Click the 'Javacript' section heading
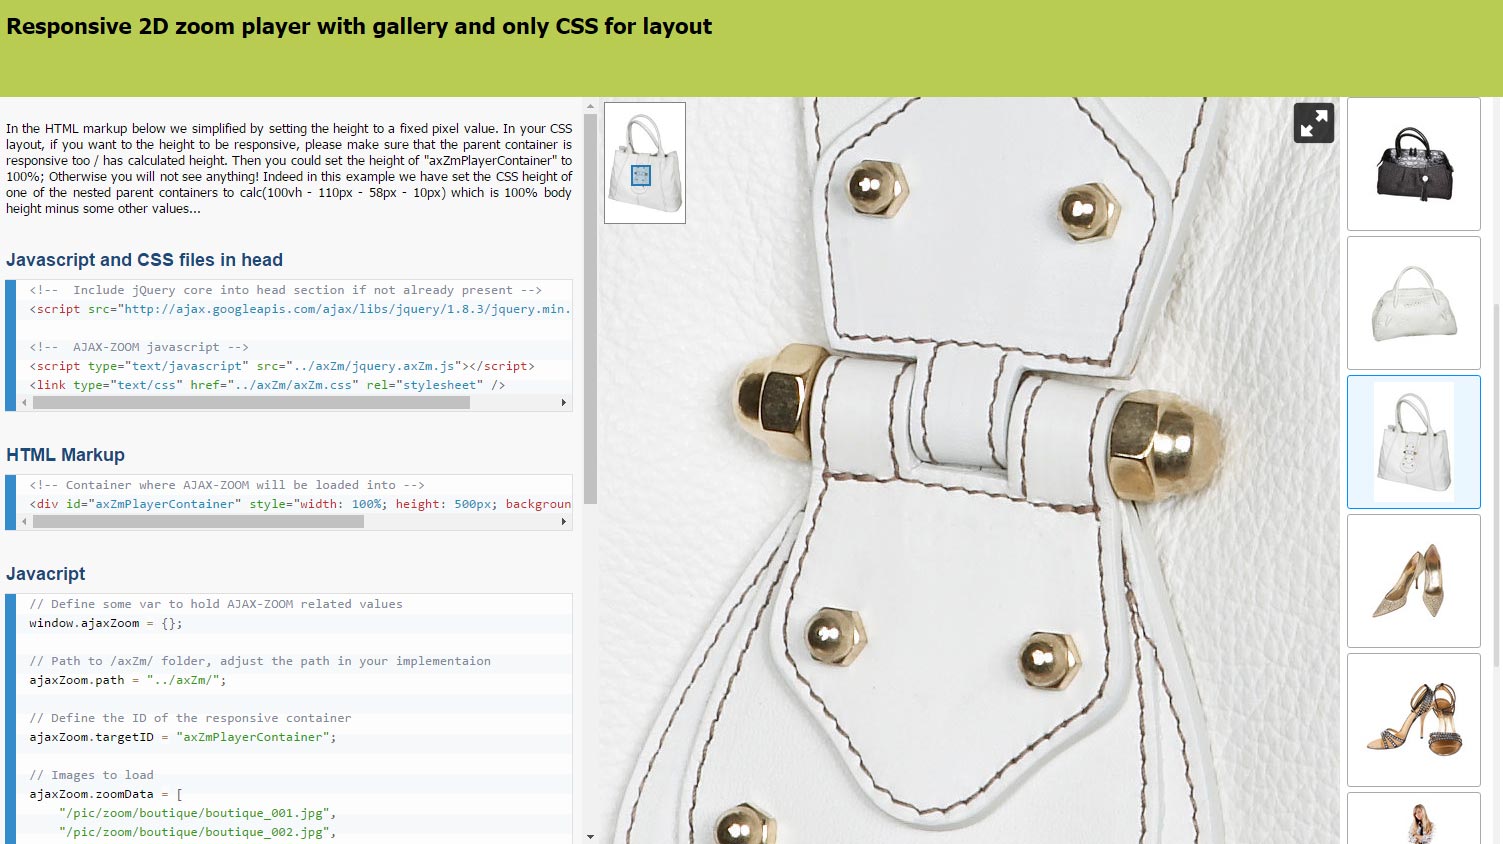Image resolution: width=1503 pixels, height=844 pixels. 45,574
